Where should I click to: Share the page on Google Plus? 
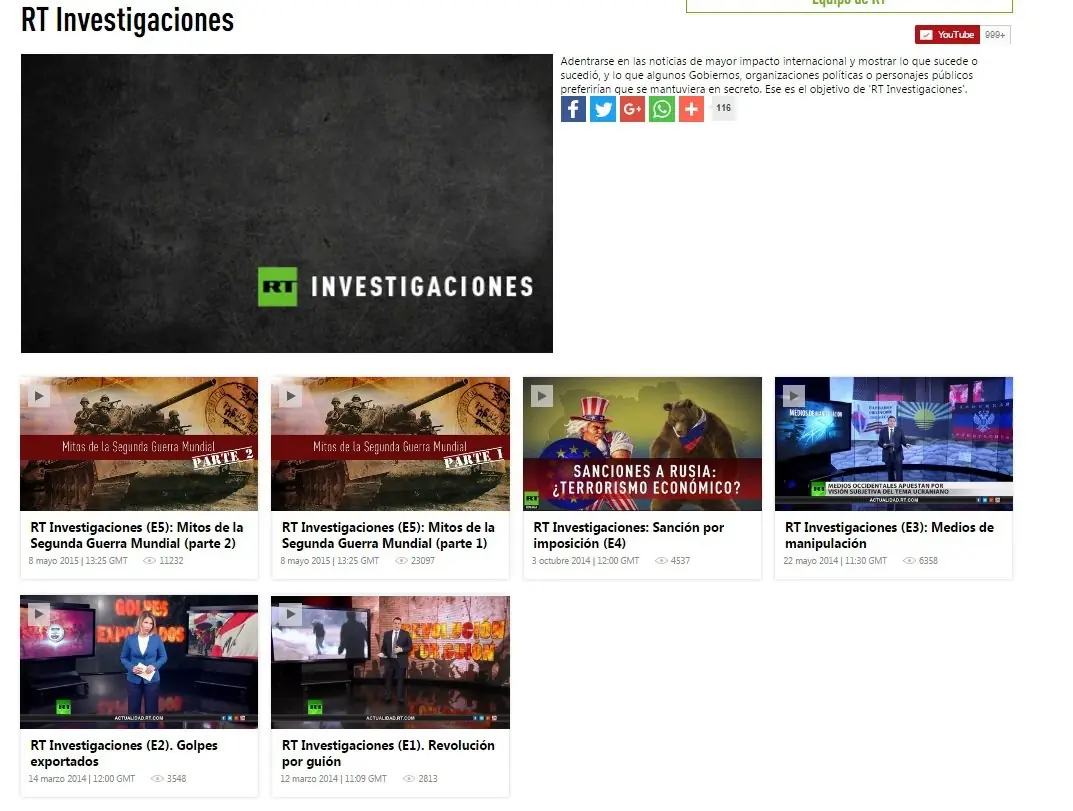click(x=632, y=109)
